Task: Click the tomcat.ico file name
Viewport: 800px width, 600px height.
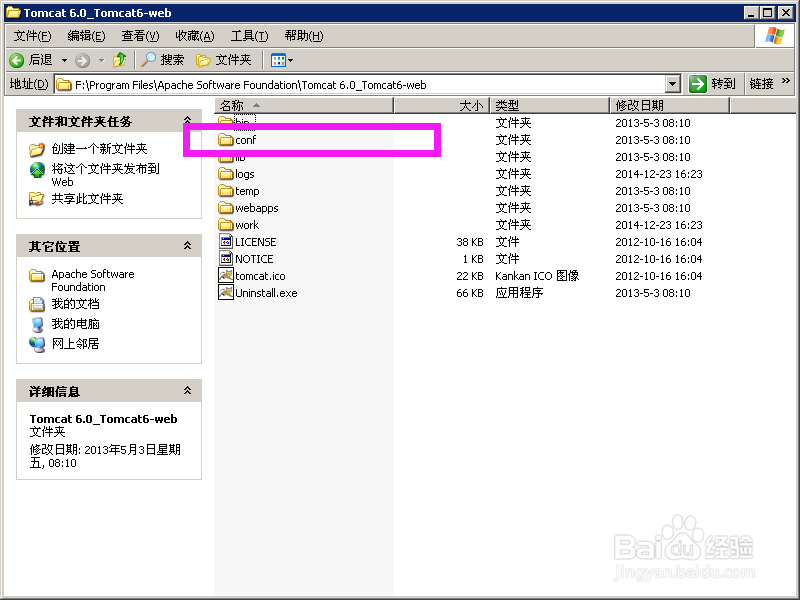Action: [x=260, y=276]
